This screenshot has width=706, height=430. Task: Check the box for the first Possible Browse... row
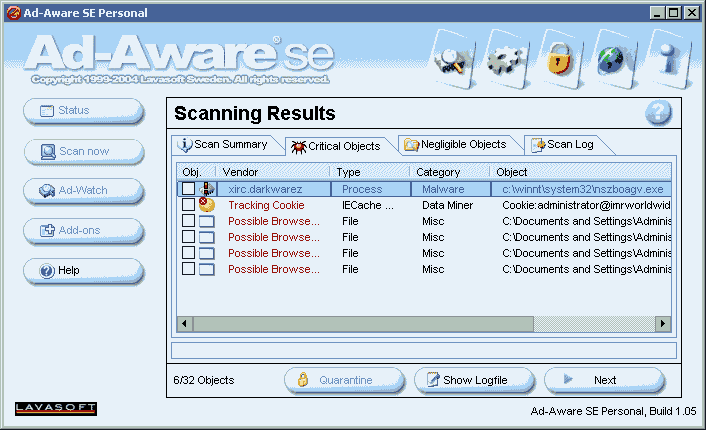tap(188, 221)
